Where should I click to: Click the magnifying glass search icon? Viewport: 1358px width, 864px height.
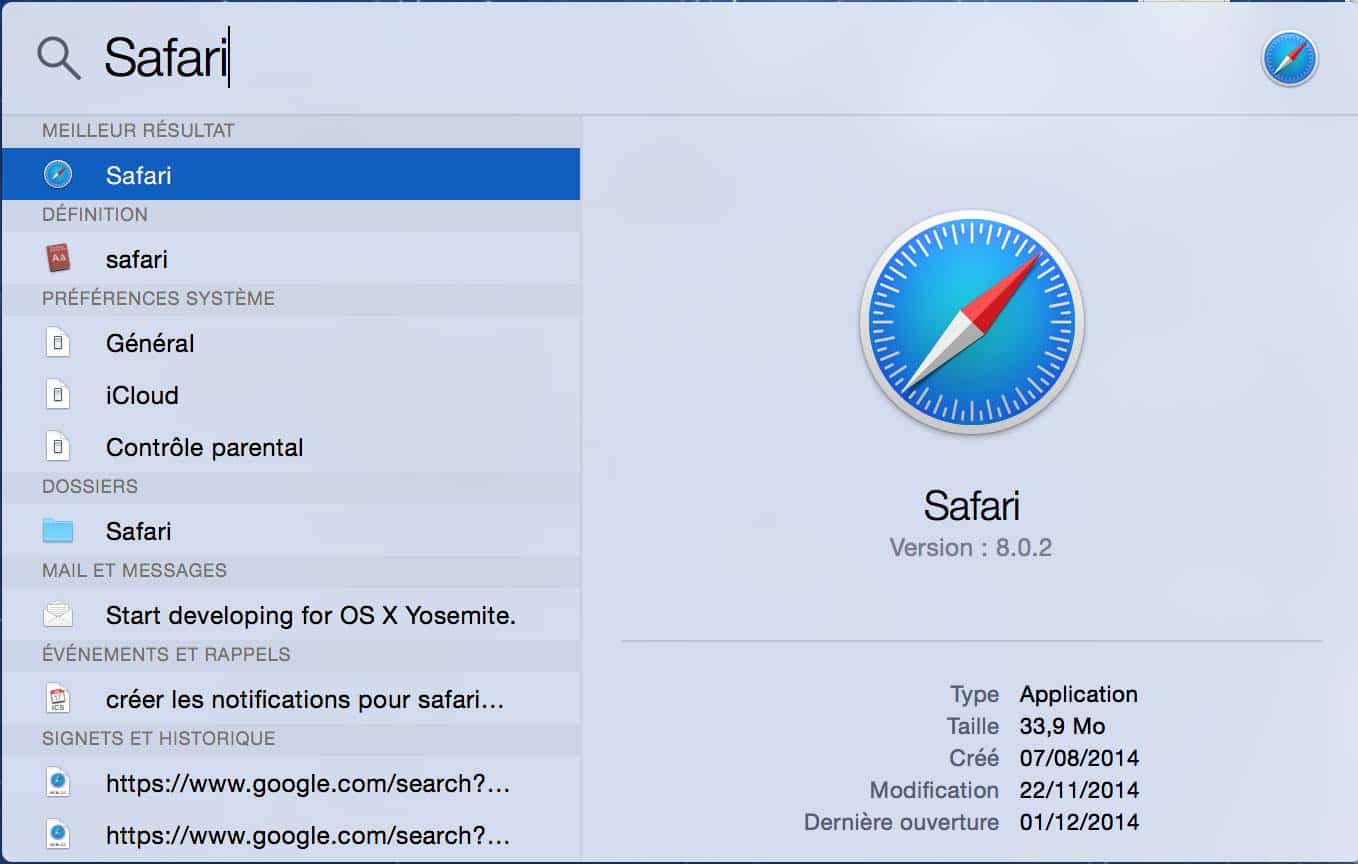59,59
